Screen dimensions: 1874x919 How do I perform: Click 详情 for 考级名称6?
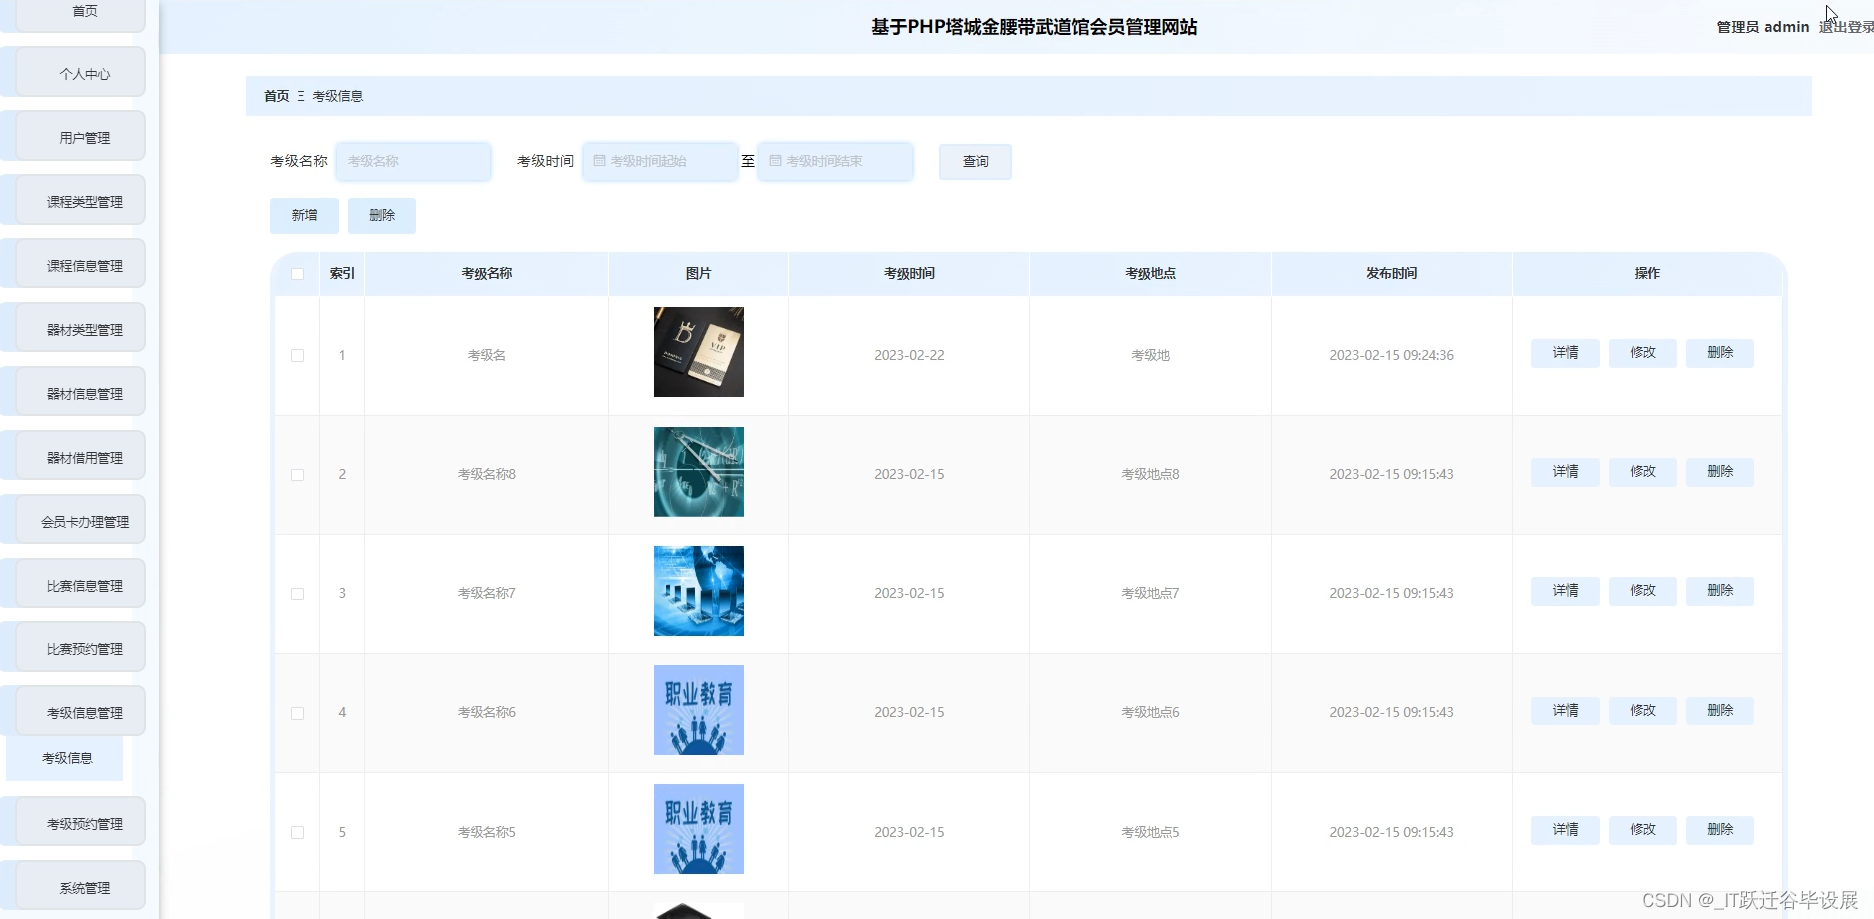point(1565,711)
